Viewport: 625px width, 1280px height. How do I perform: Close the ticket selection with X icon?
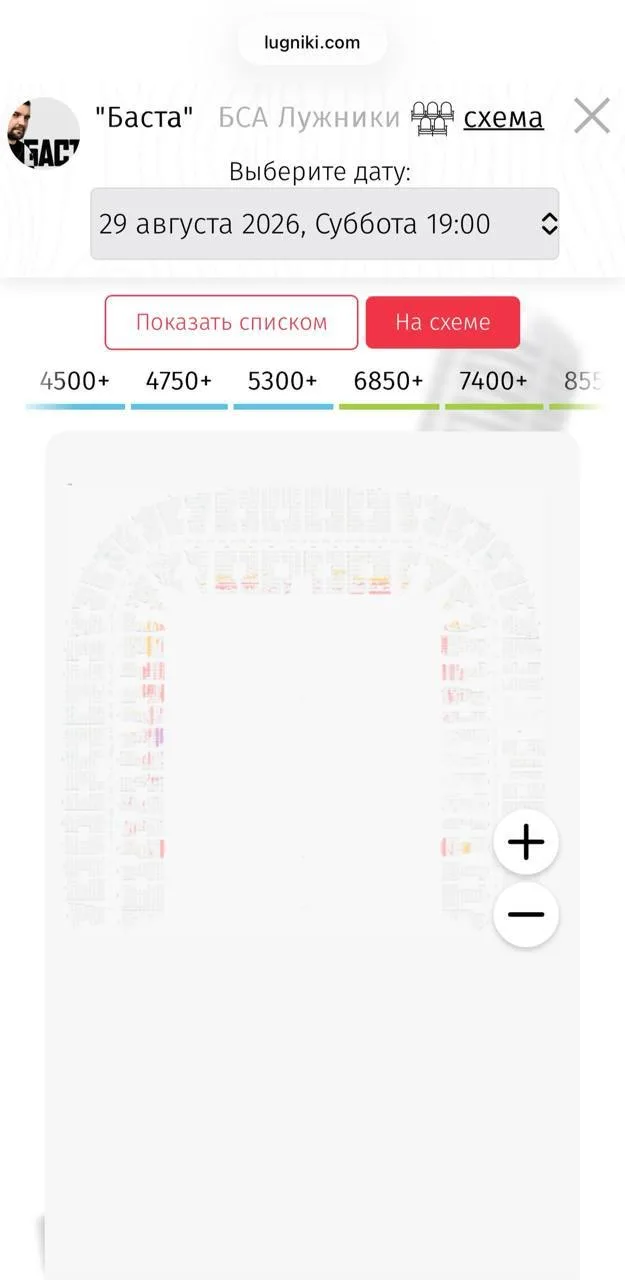[x=592, y=117]
